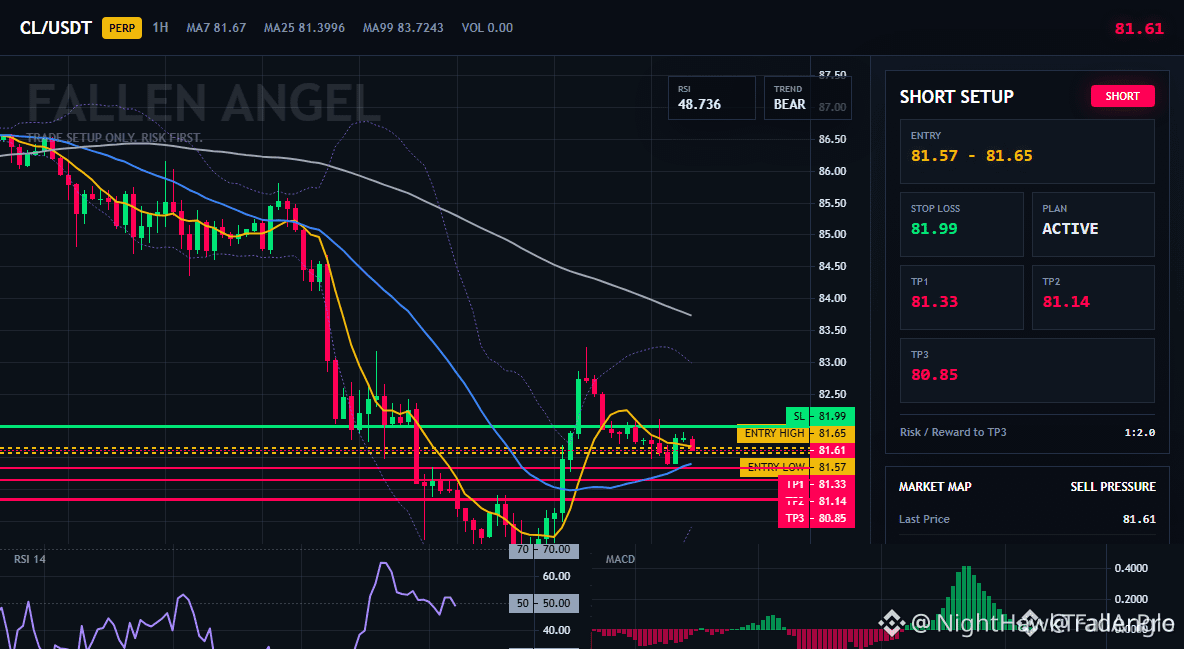Click the SELL PRESSURE label
Image resolution: width=1184 pixels, height=649 pixels.
(1113, 487)
